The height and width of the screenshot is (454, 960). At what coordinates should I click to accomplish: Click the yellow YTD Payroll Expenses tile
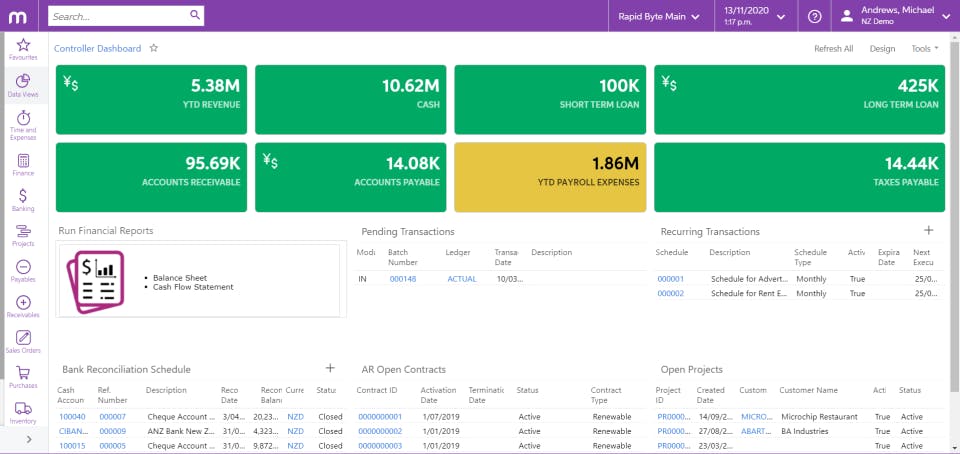tap(550, 177)
